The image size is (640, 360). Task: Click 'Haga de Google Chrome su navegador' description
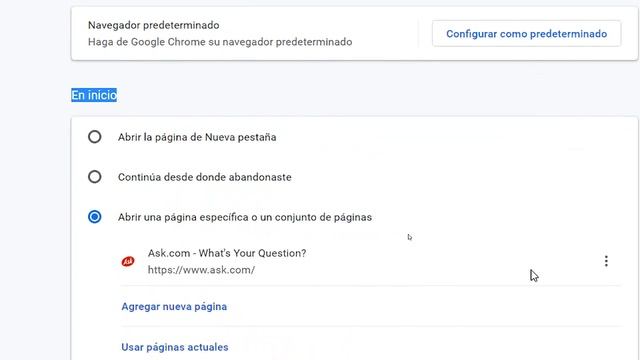(220, 42)
